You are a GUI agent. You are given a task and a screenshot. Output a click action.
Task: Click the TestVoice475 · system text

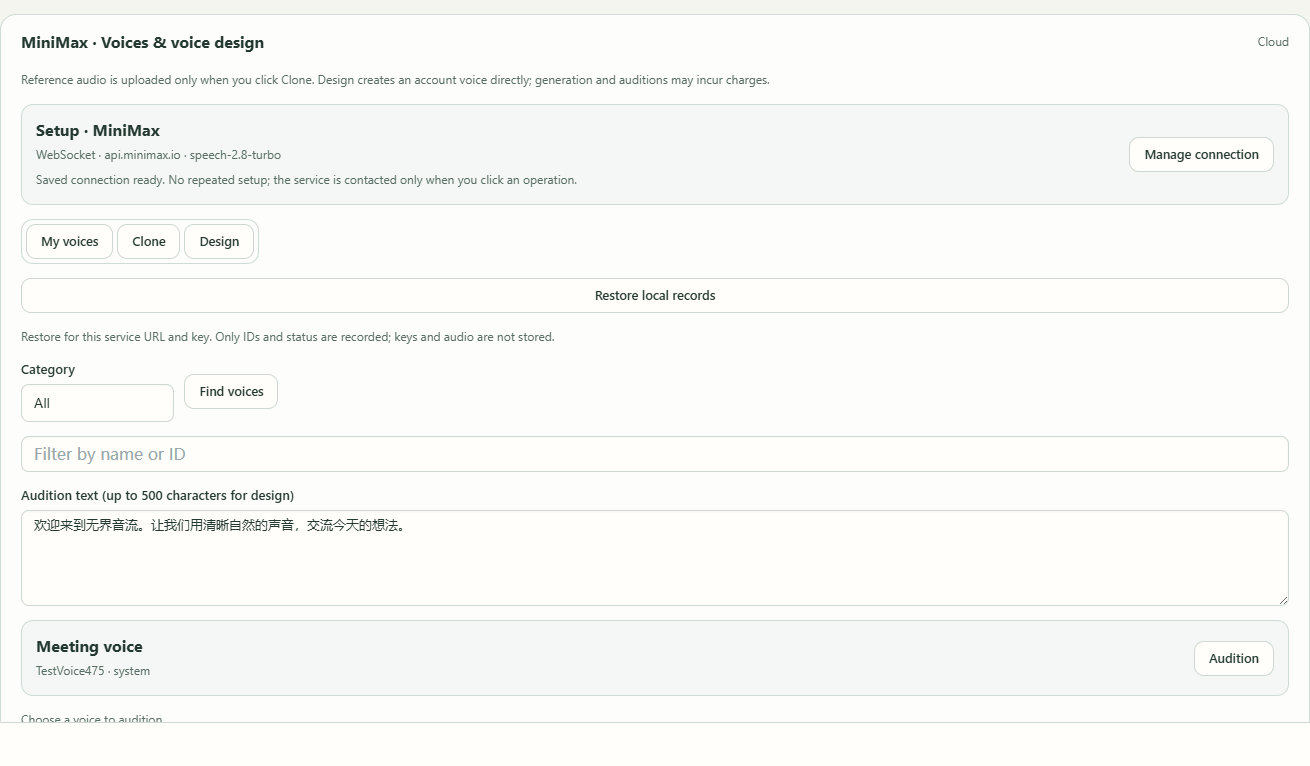tap(93, 671)
